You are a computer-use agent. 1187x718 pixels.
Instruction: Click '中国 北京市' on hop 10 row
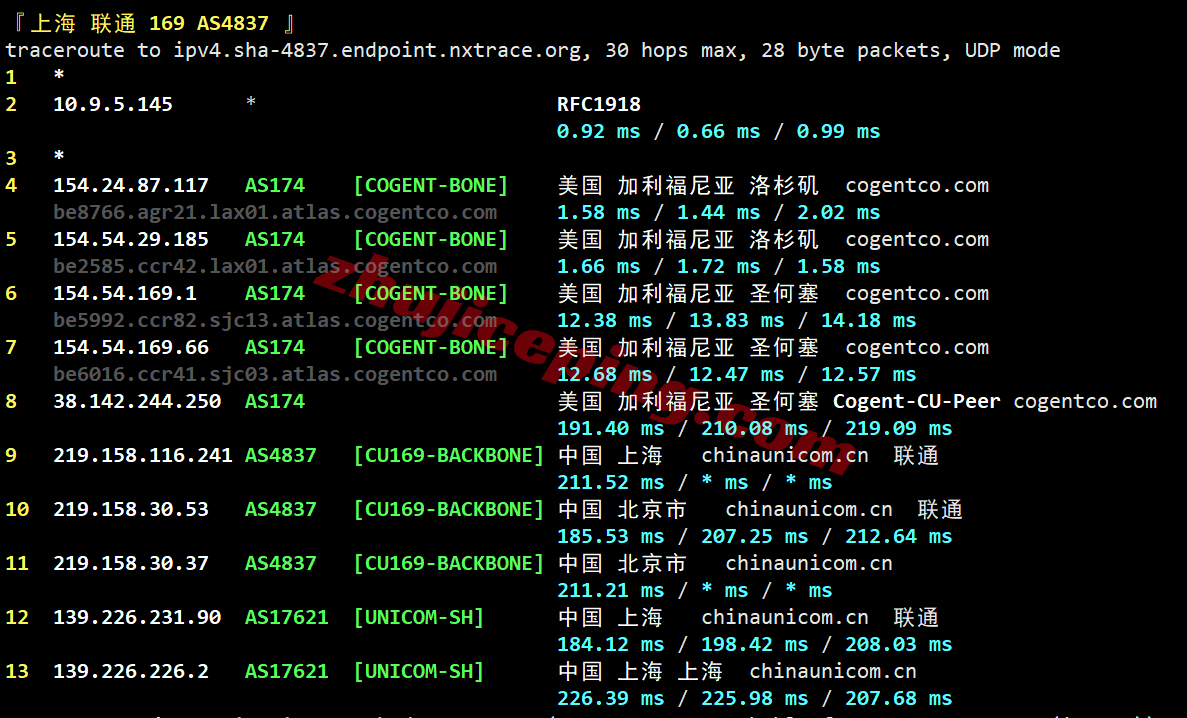pos(622,509)
